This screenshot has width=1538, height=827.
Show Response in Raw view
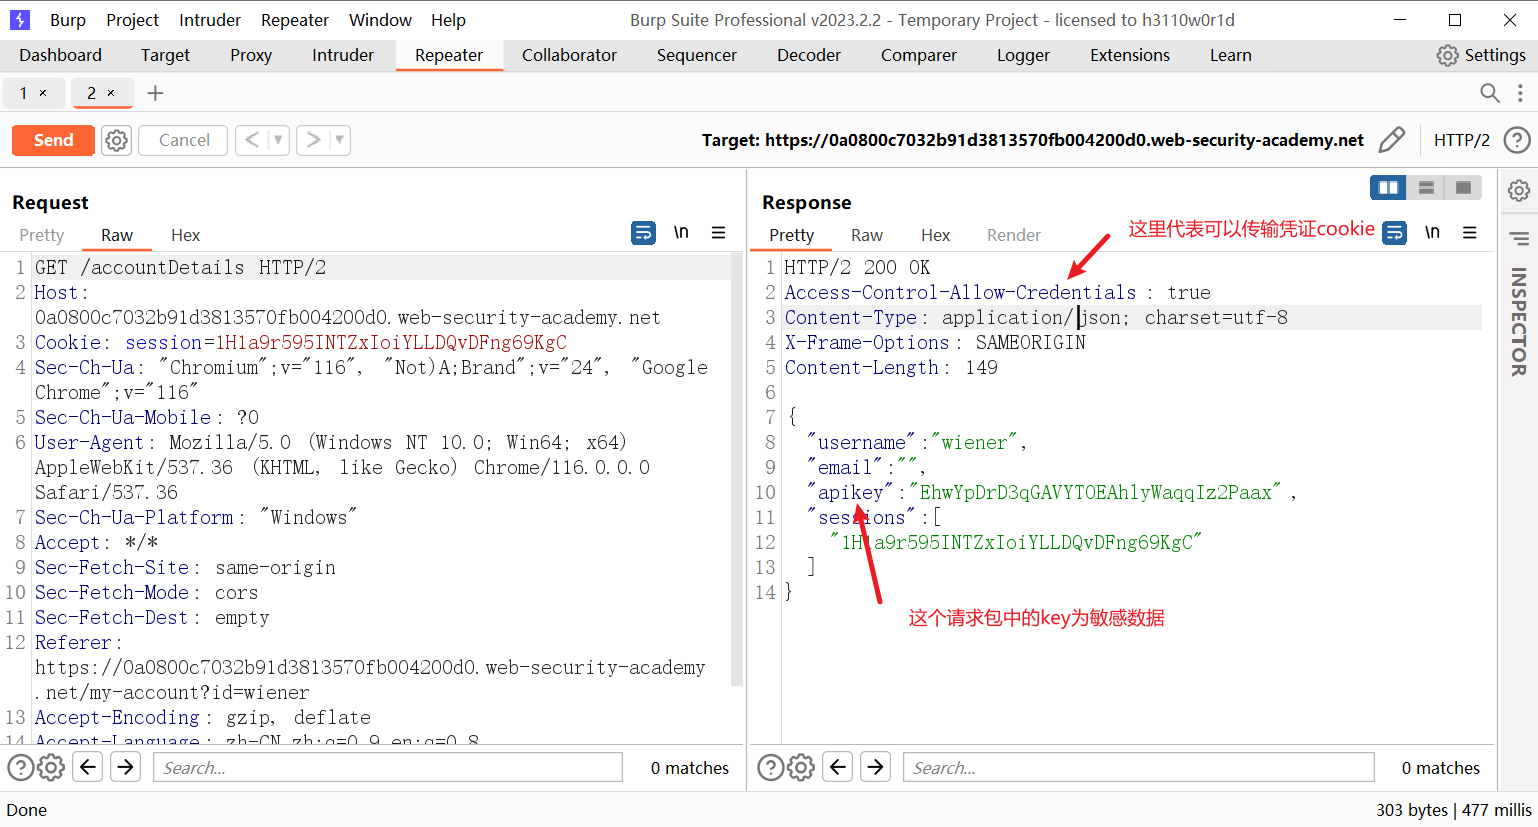867,235
